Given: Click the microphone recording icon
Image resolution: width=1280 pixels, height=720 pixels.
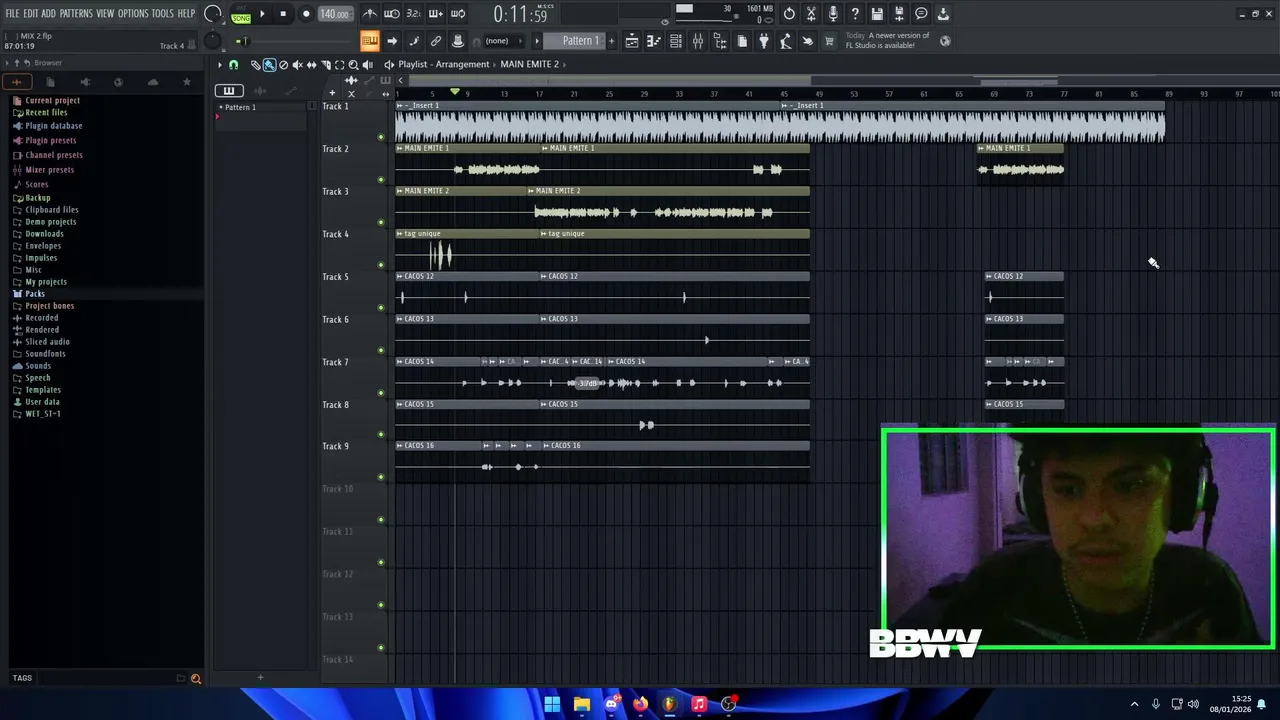Looking at the screenshot, I should pyautogui.click(x=833, y=14).
